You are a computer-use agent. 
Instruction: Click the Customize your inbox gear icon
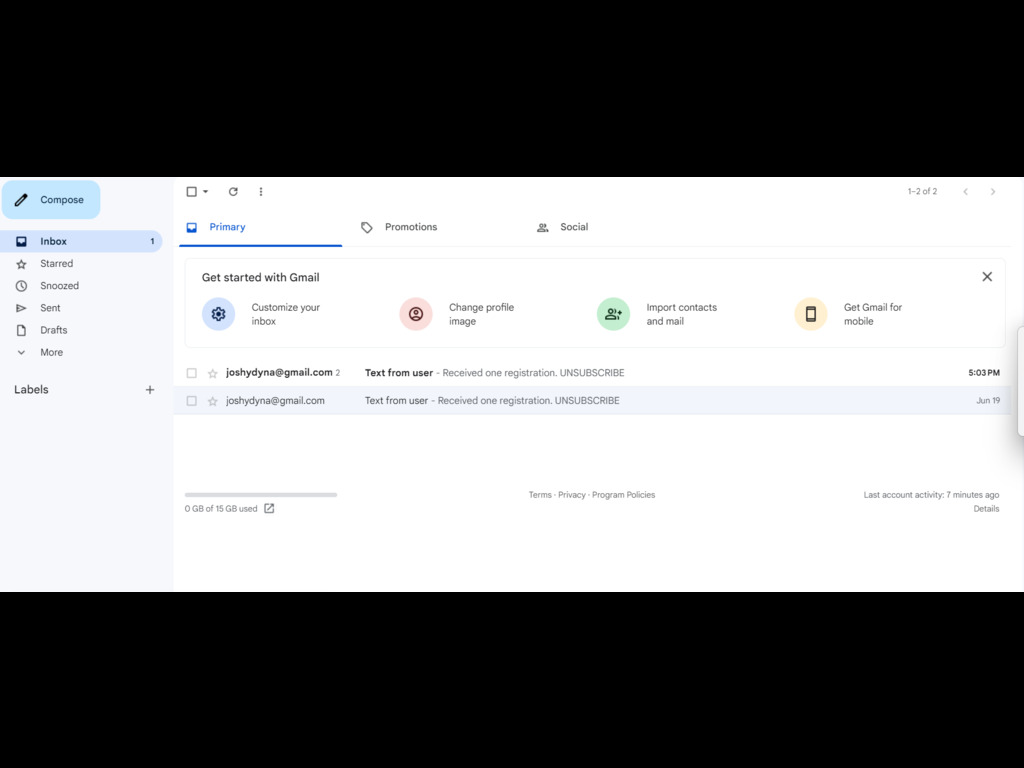(x=218, y=314)
